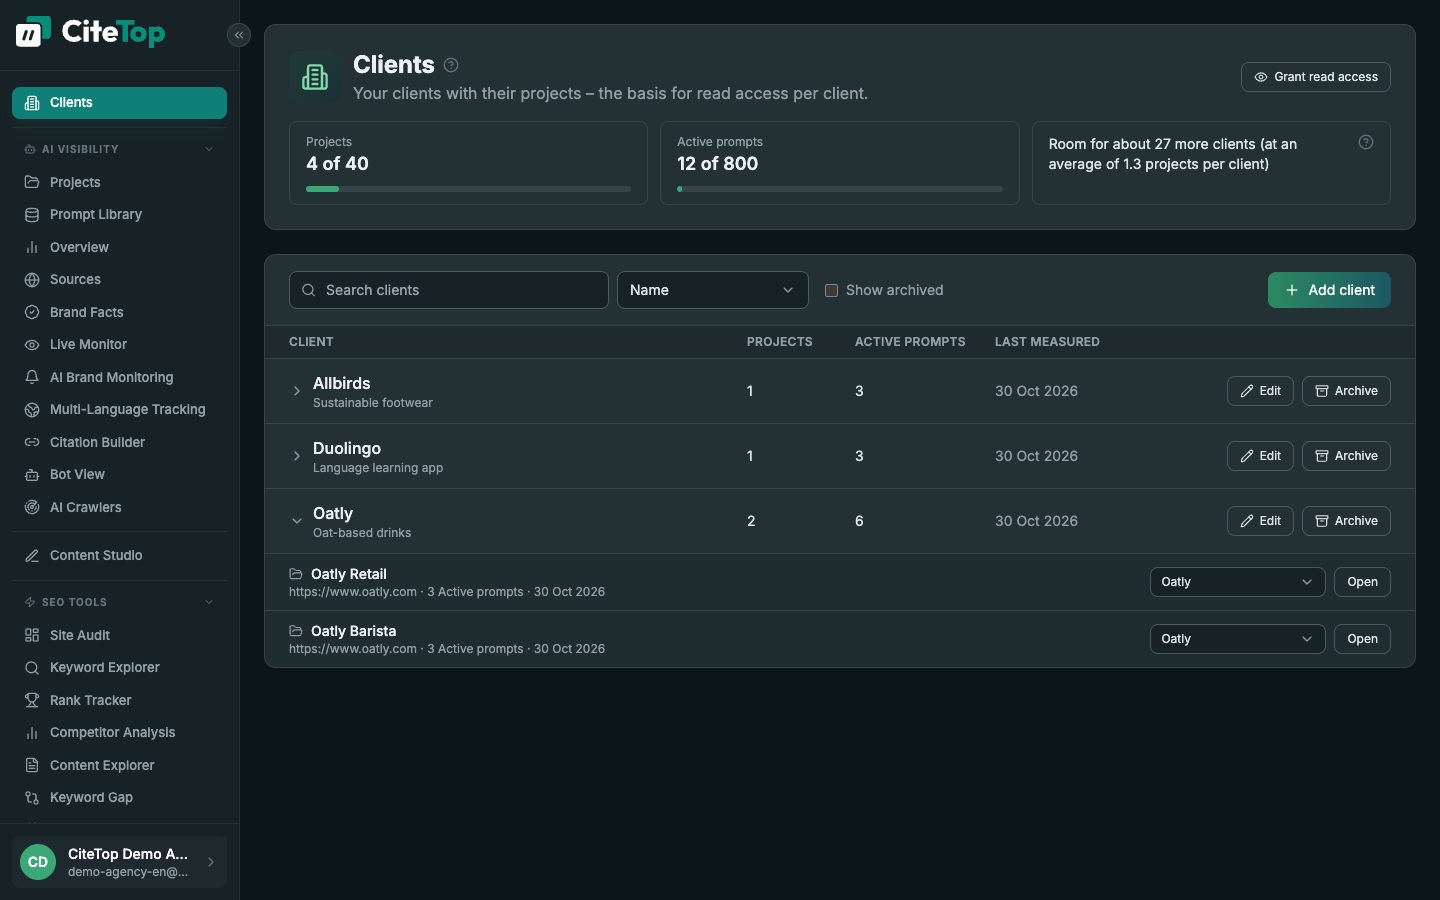
Task: Expand the Duolingo client row
Action: 297,456
